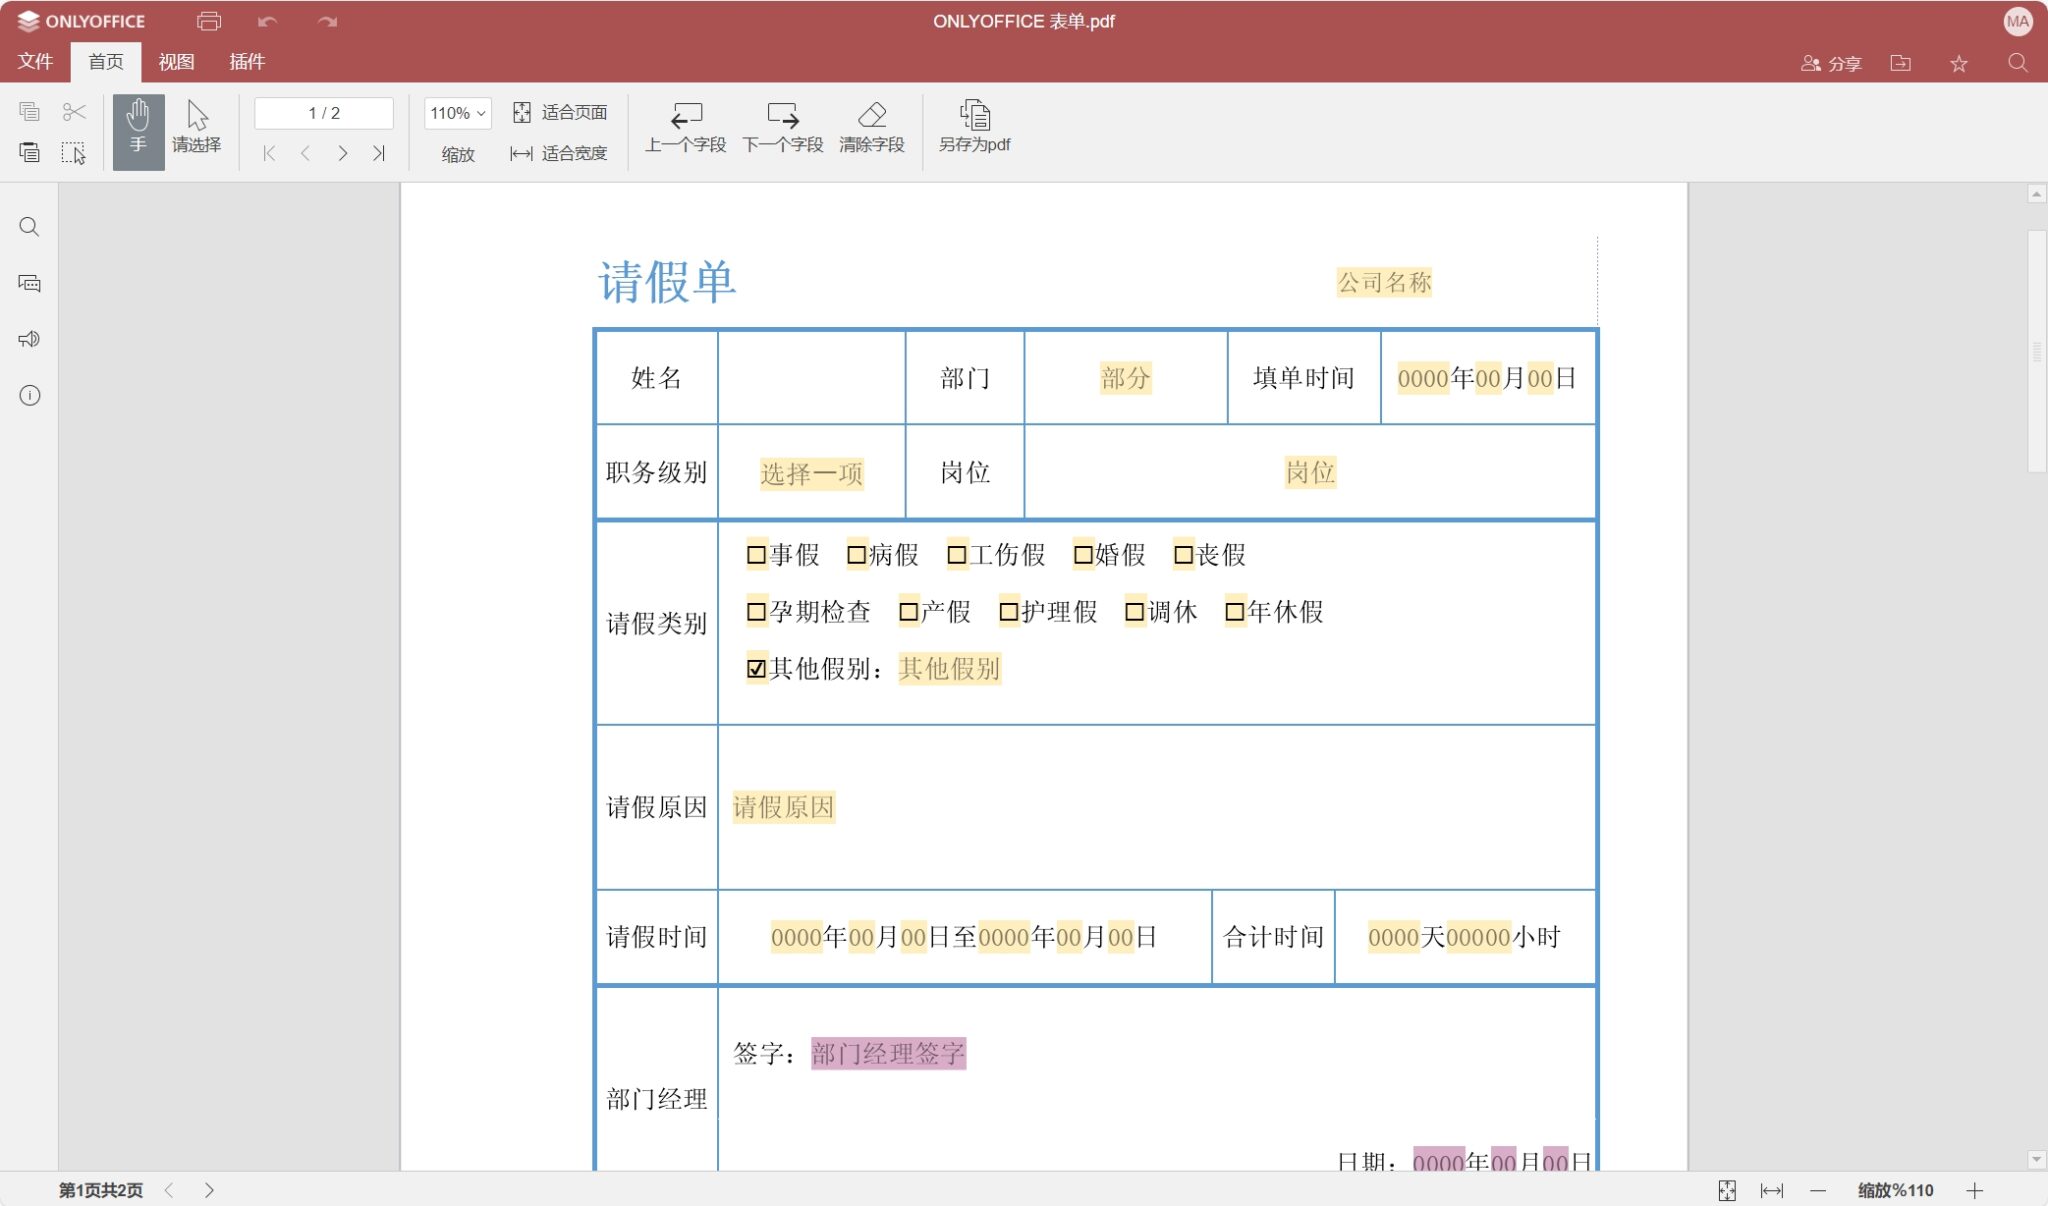Viewport: 2048px width, 1206px height.
Task: Check the 产假 checkbox
Action: [x=908, y=611]
